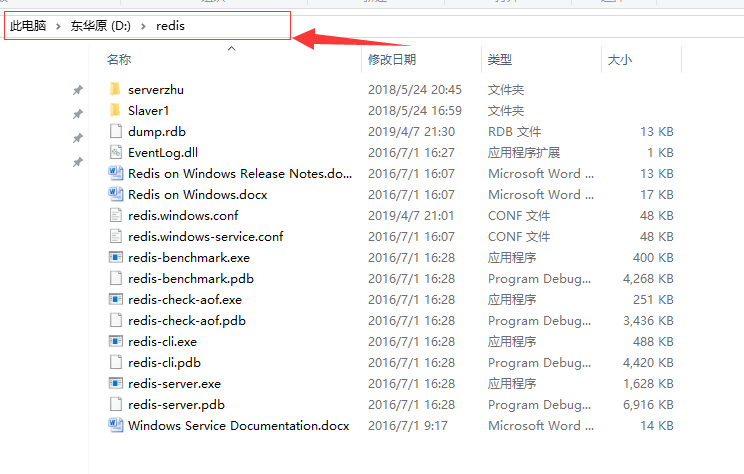Click the 1,628 KB size value
The width and height of the screenshot is (744, 474).
pos(648,383)
